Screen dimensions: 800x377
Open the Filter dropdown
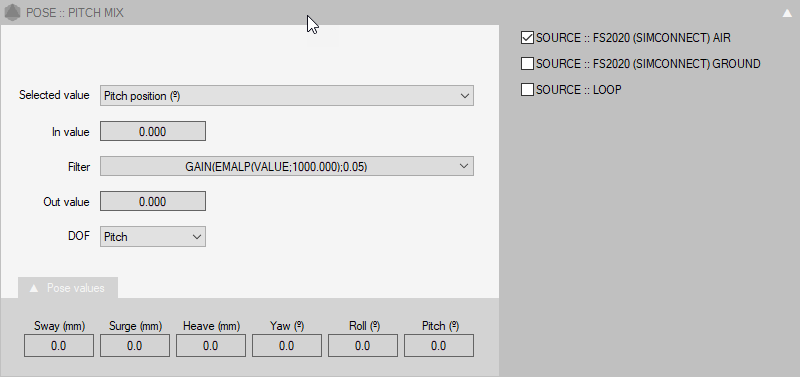pyautogui.click(x=287, y=166)
